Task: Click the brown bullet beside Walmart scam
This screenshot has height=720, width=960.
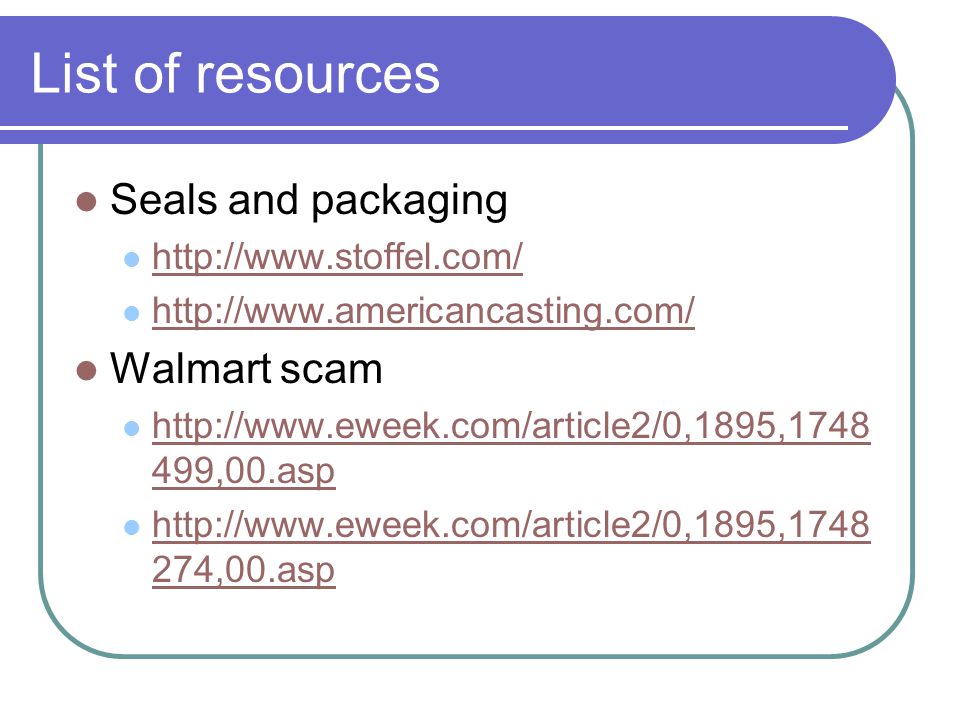Action: point(86,370)
